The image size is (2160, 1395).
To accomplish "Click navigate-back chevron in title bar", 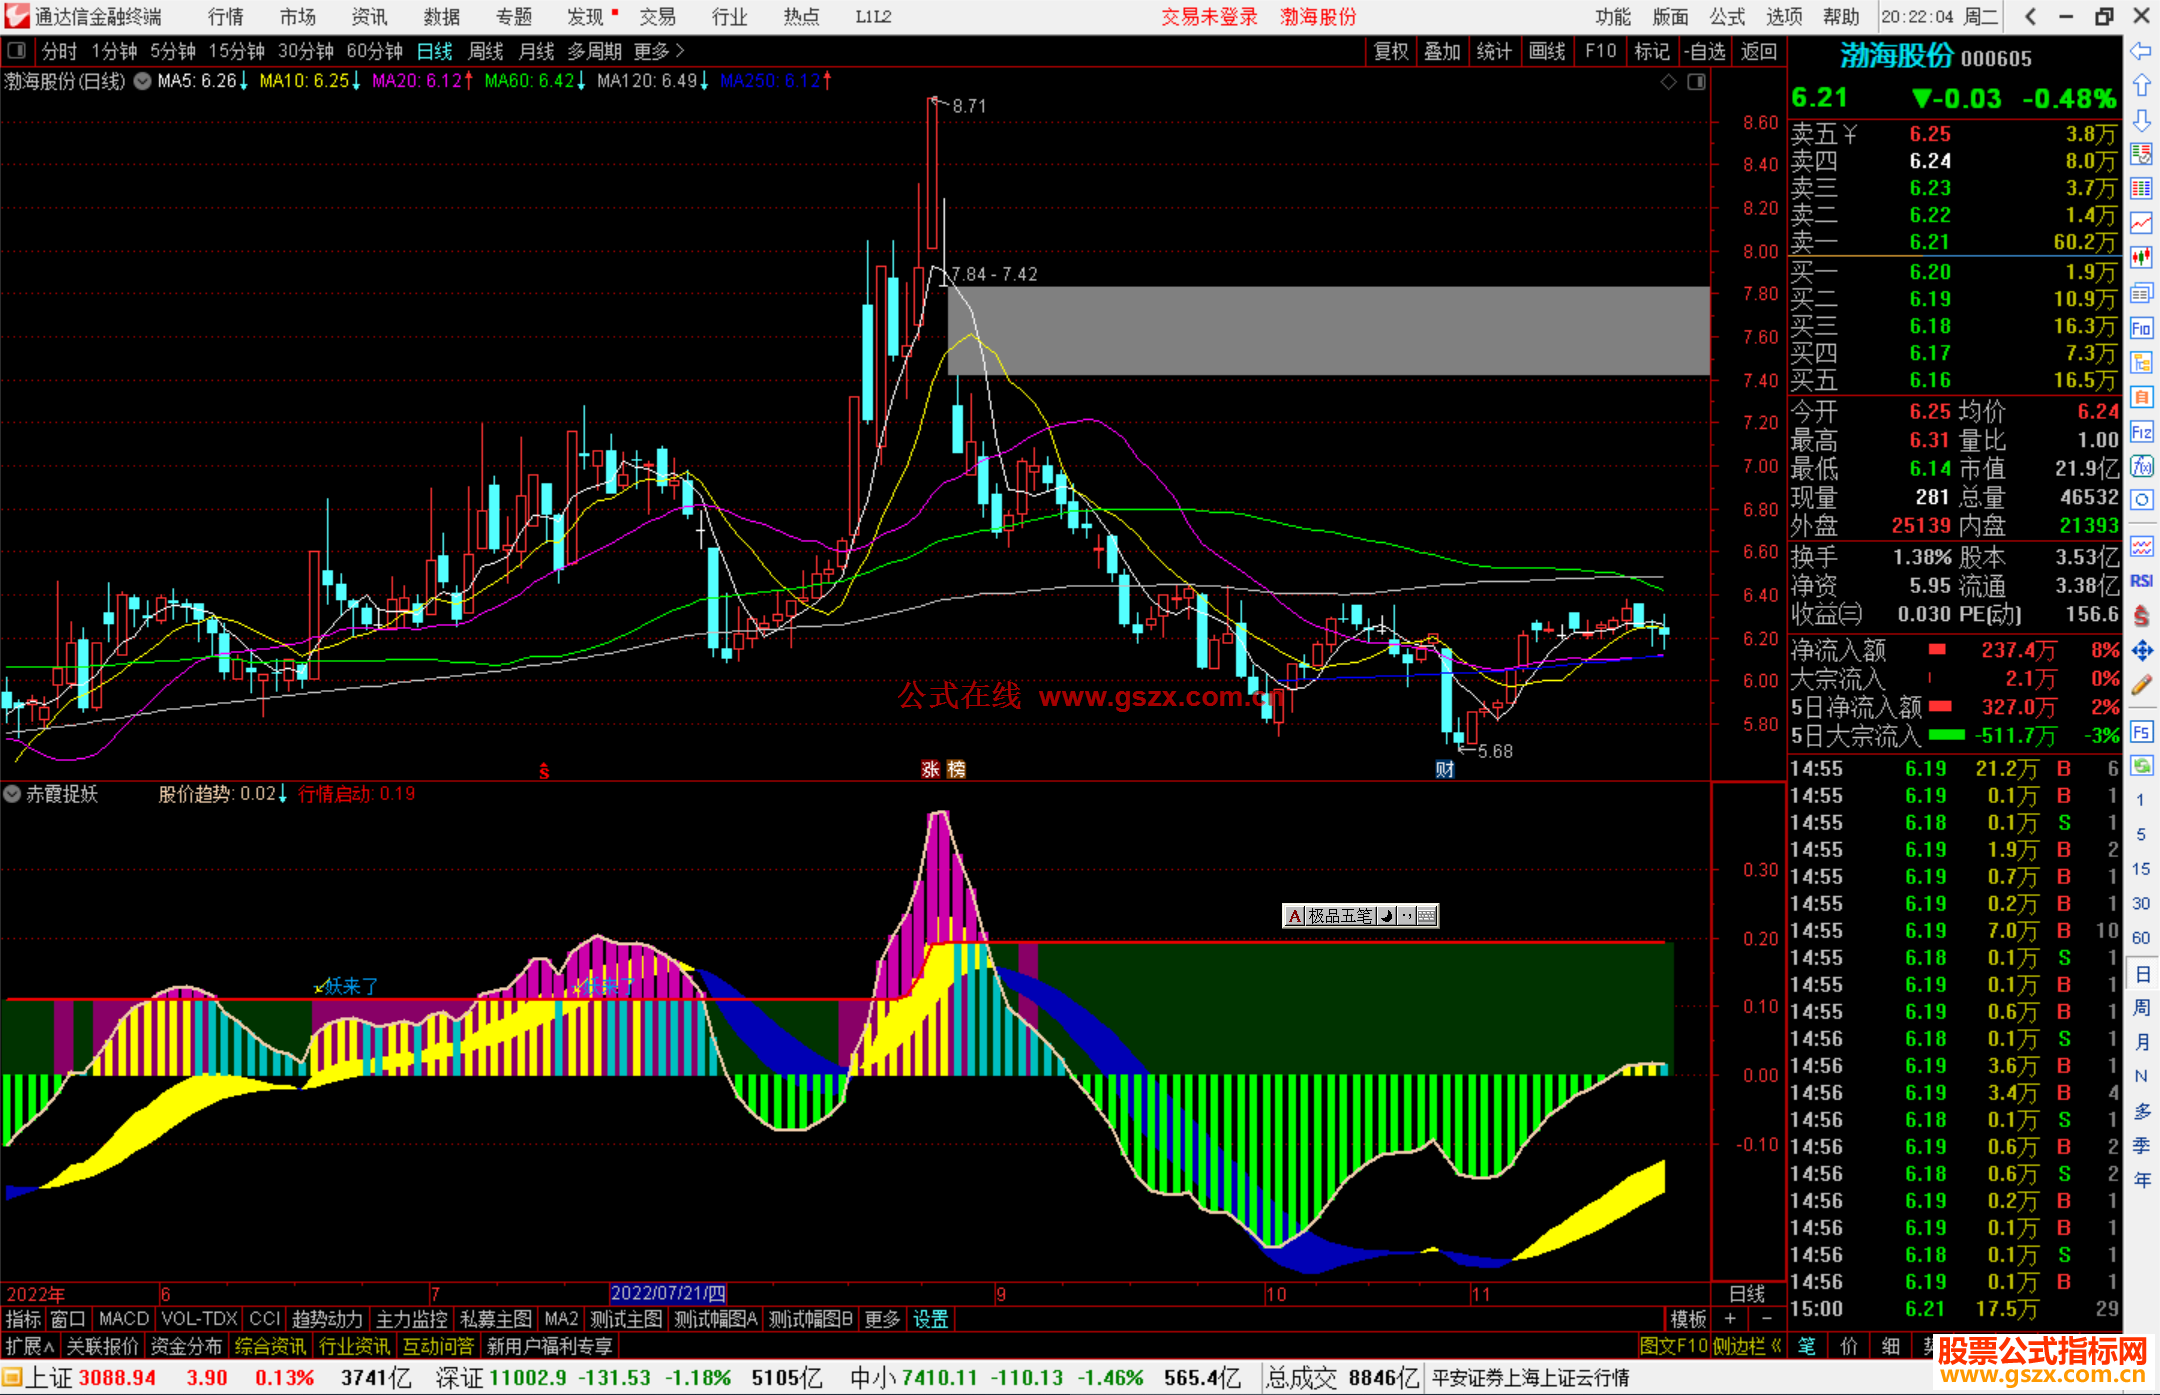I will tap(2030, 16).
